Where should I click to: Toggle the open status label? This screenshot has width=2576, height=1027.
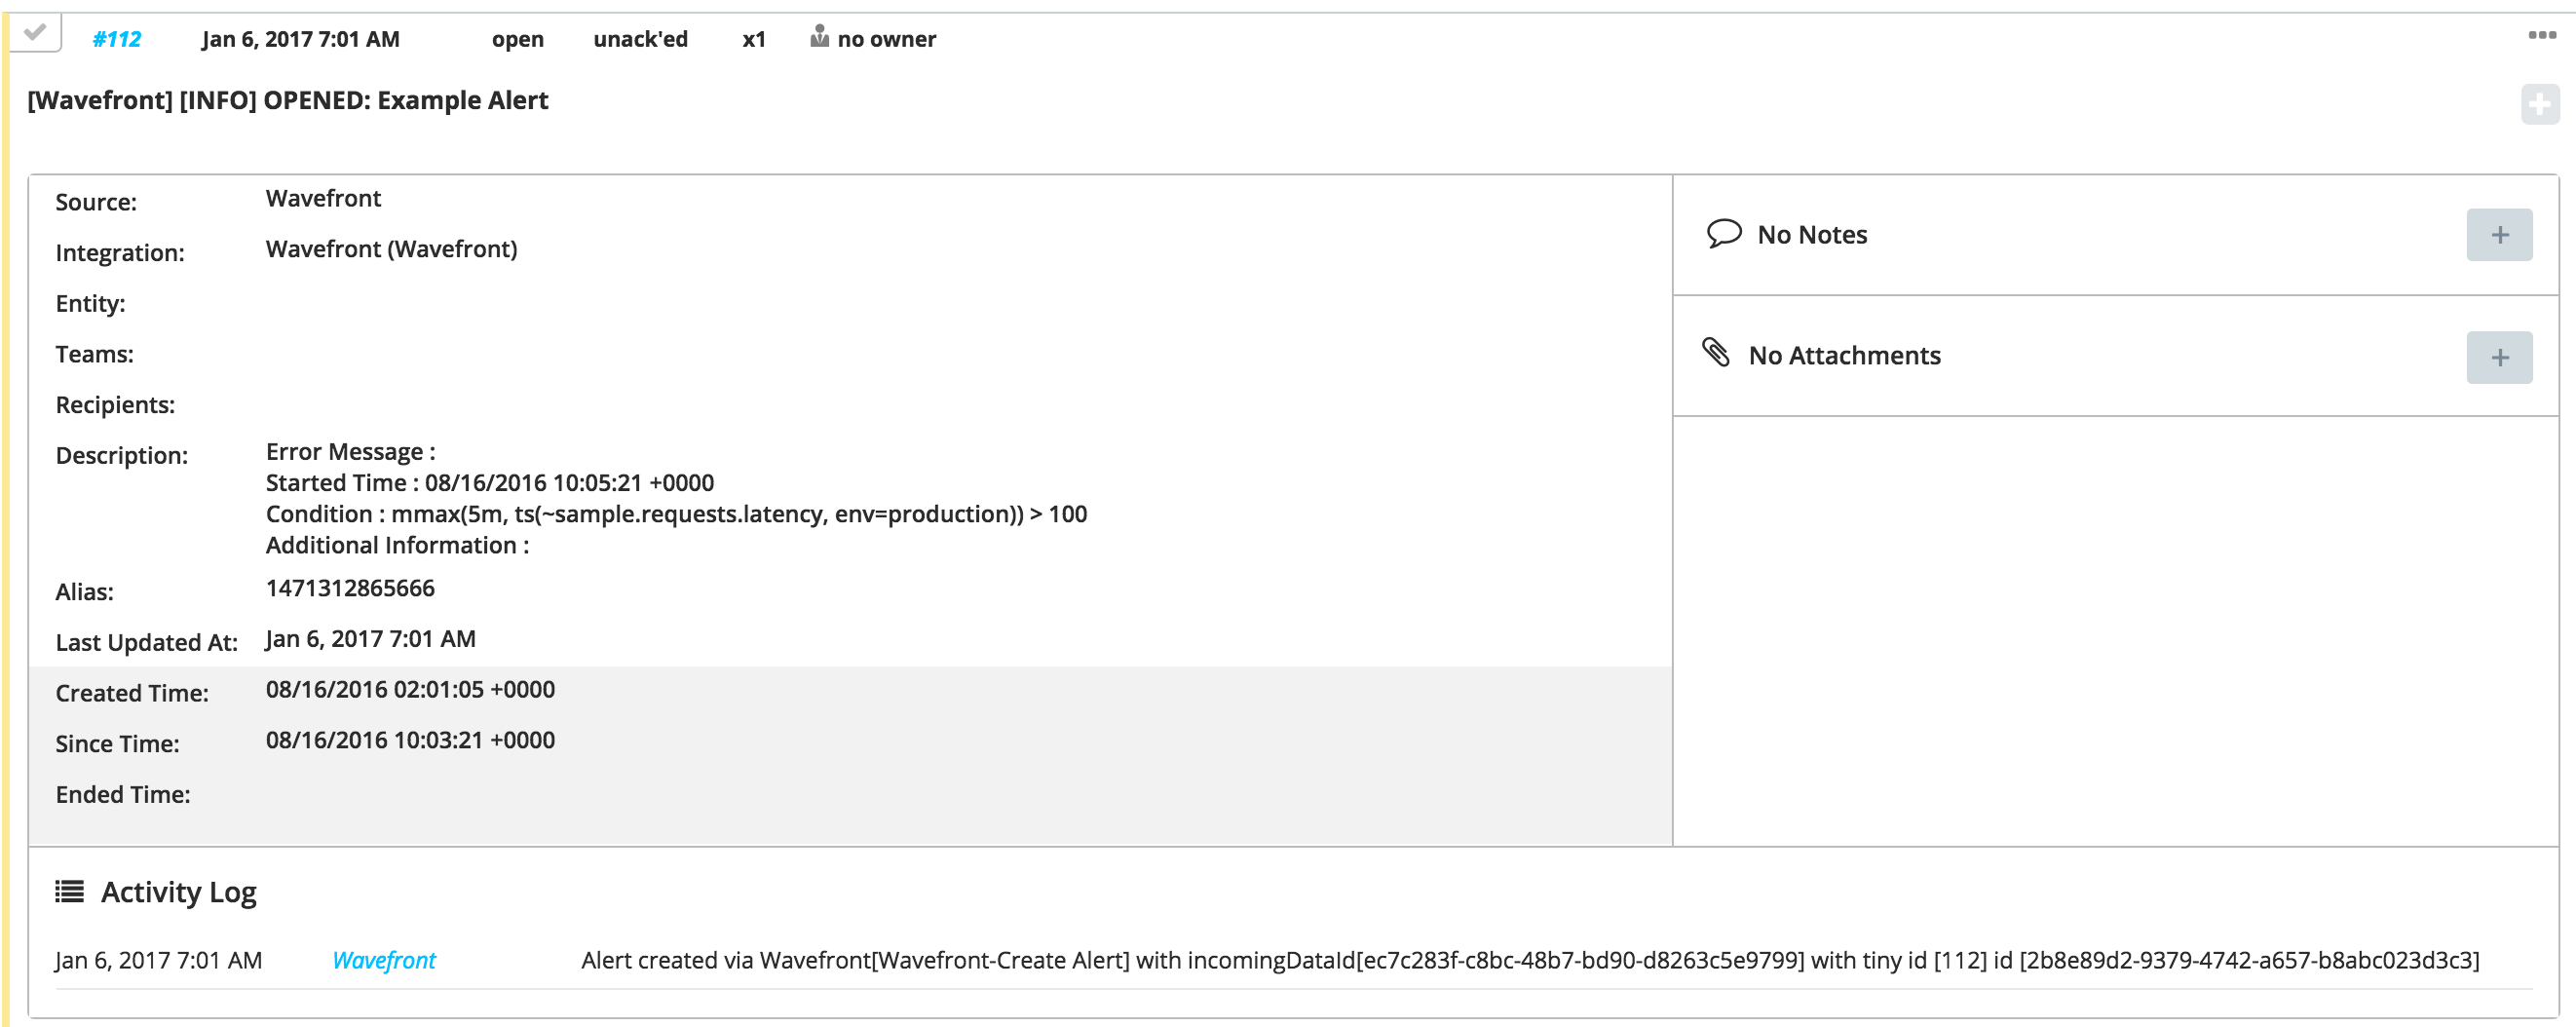point(517,39)
